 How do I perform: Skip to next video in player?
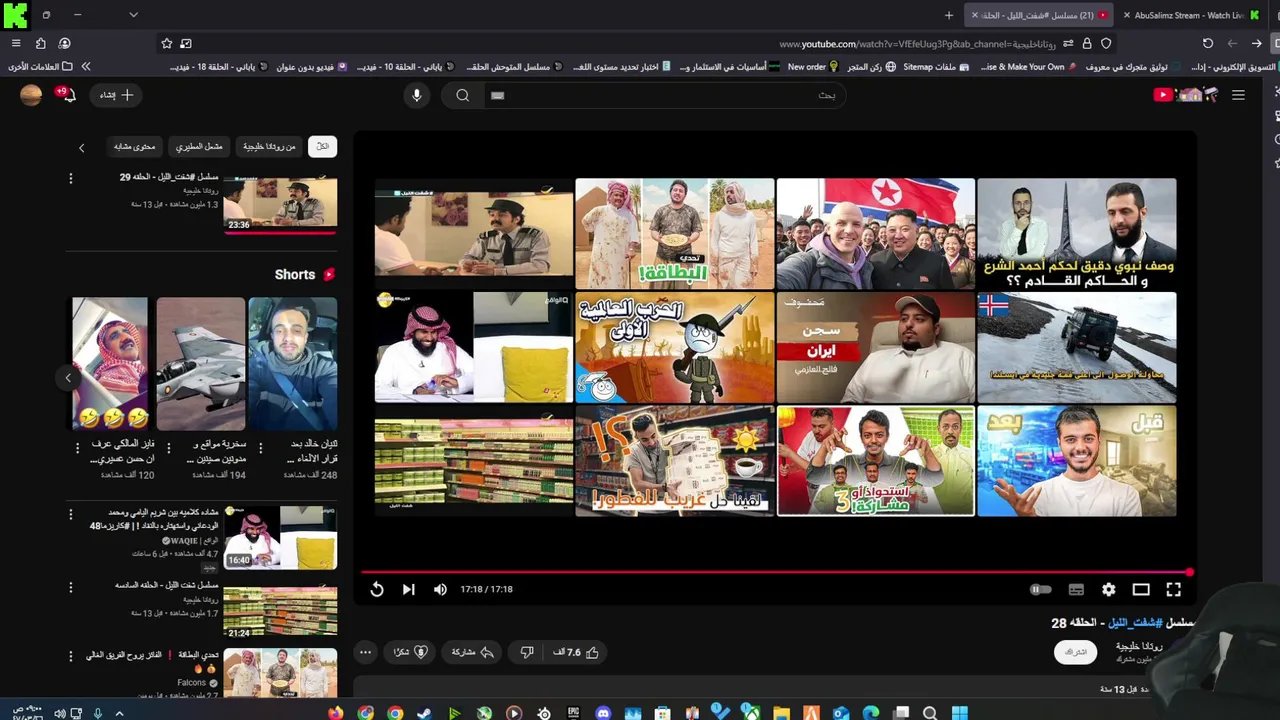pos(408,589)
